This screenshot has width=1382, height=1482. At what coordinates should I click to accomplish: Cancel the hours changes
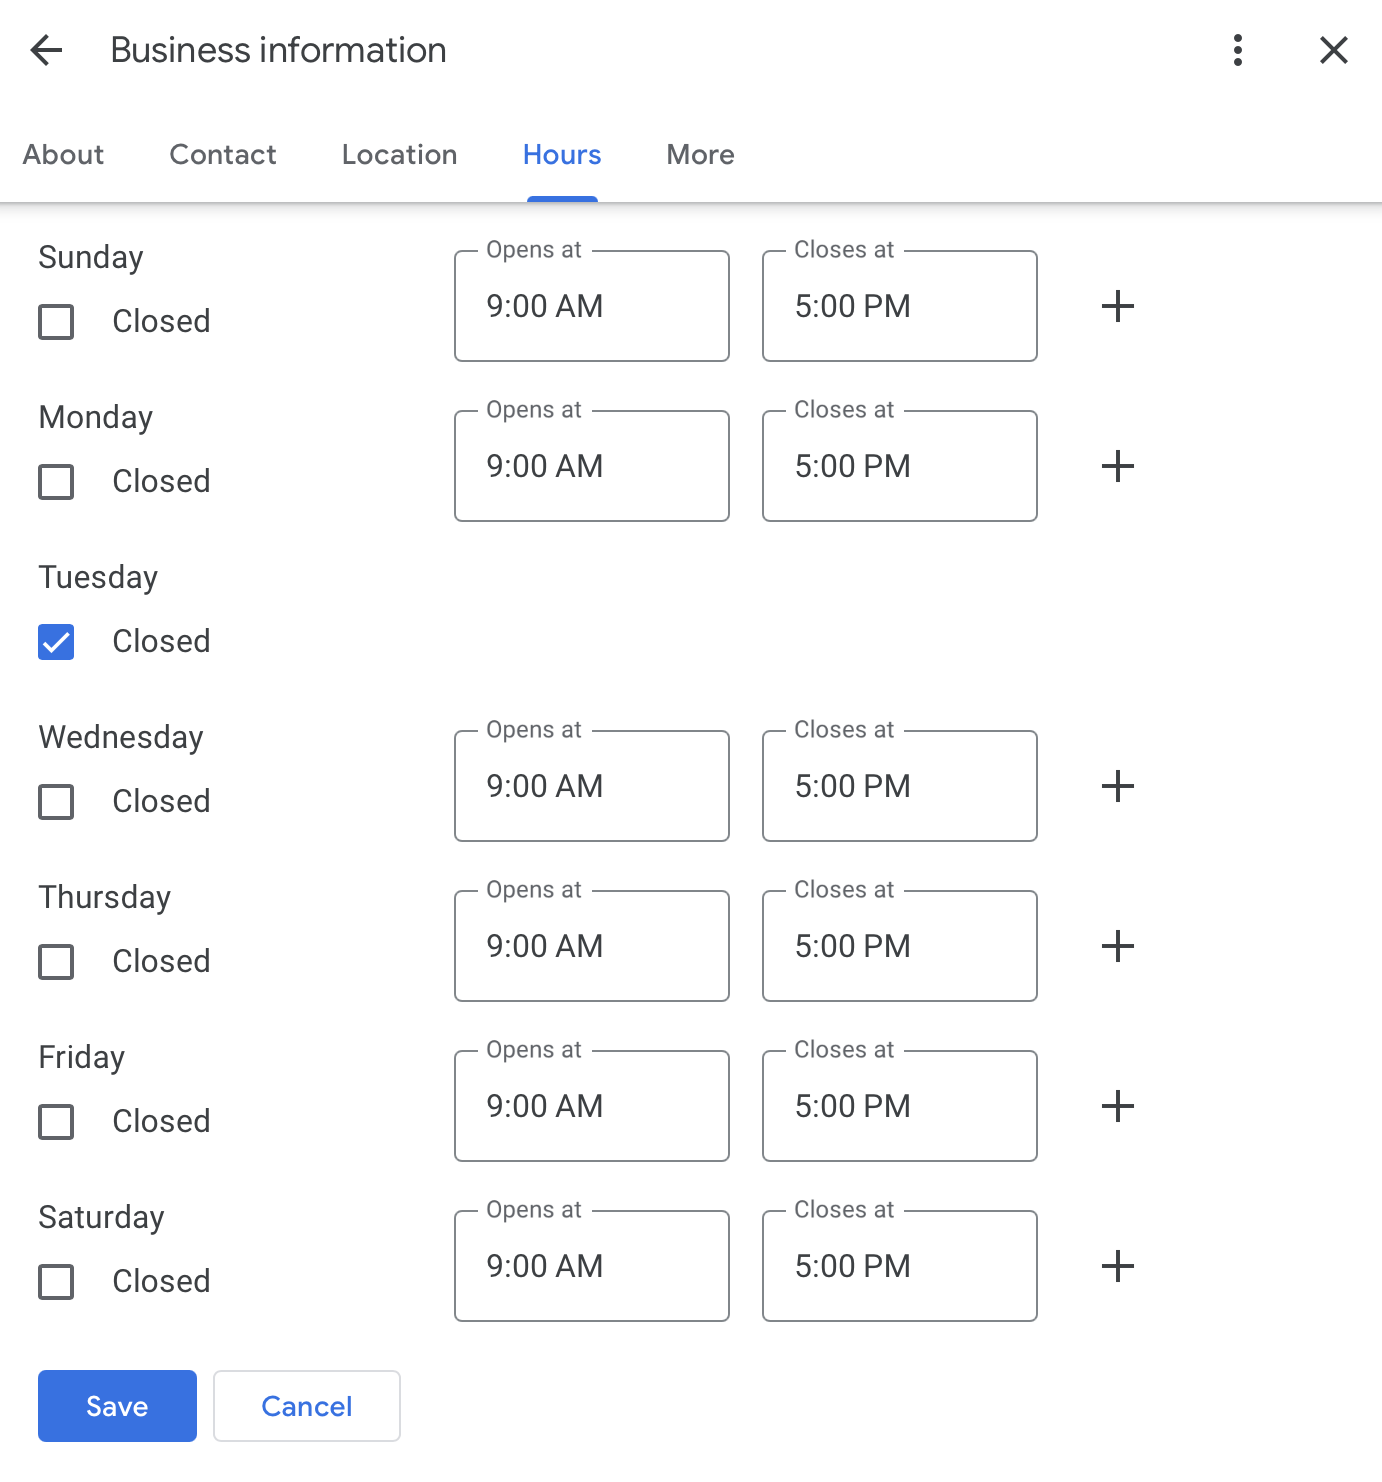coord(307,1406)
